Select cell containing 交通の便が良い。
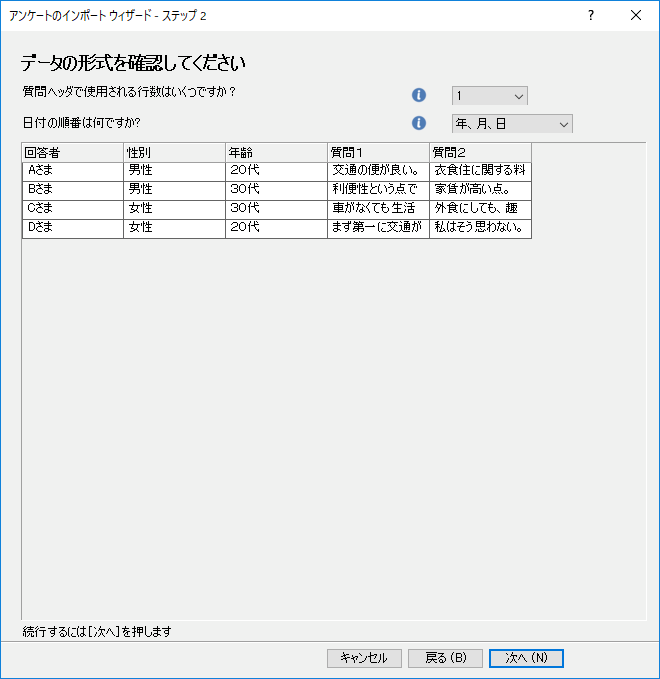The width and height of the screenshot is (660, 679). [x=378, y=171]
